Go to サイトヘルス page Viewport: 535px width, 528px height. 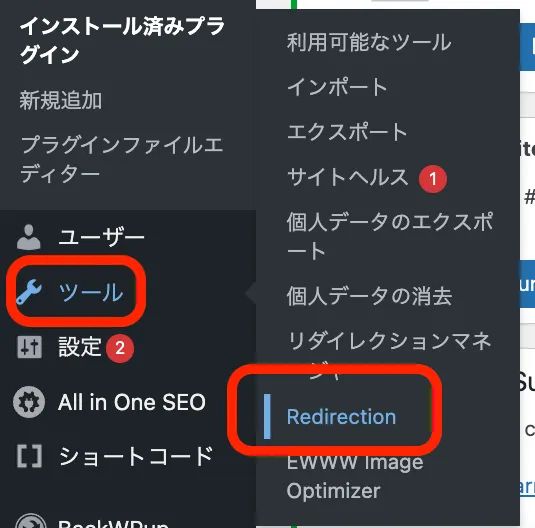coord(348,177)
